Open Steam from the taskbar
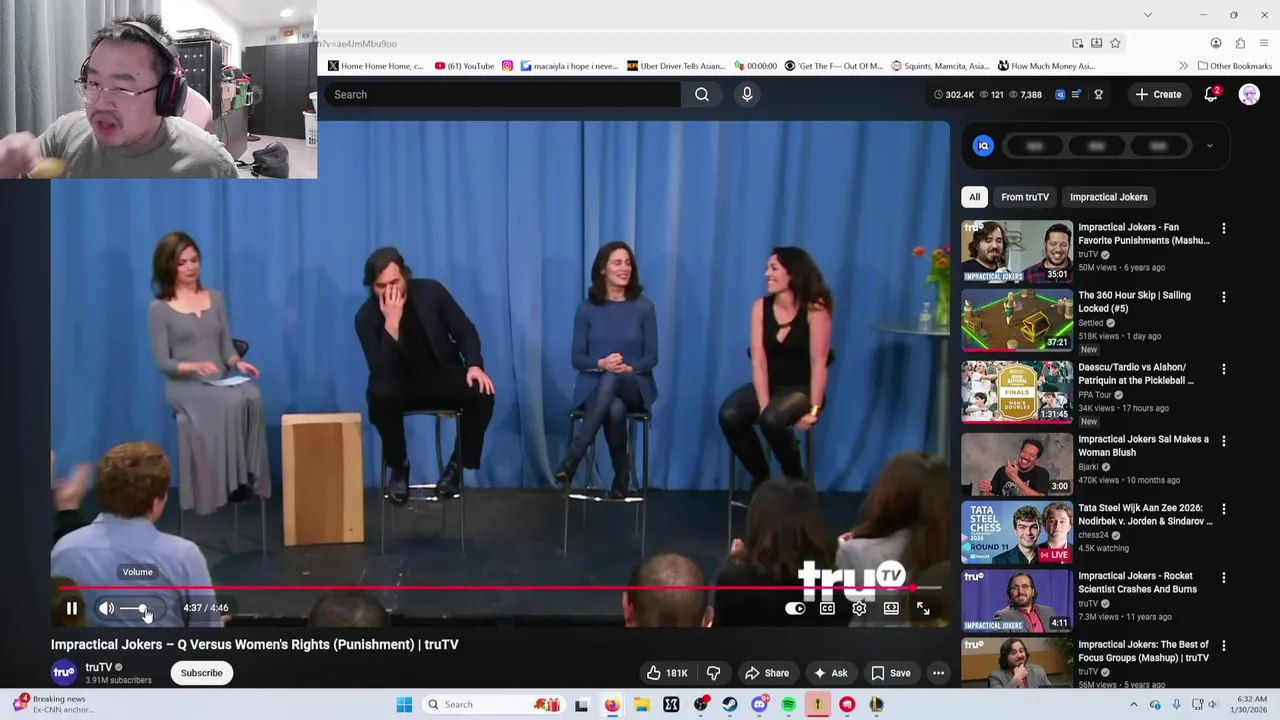 [730, 704]
